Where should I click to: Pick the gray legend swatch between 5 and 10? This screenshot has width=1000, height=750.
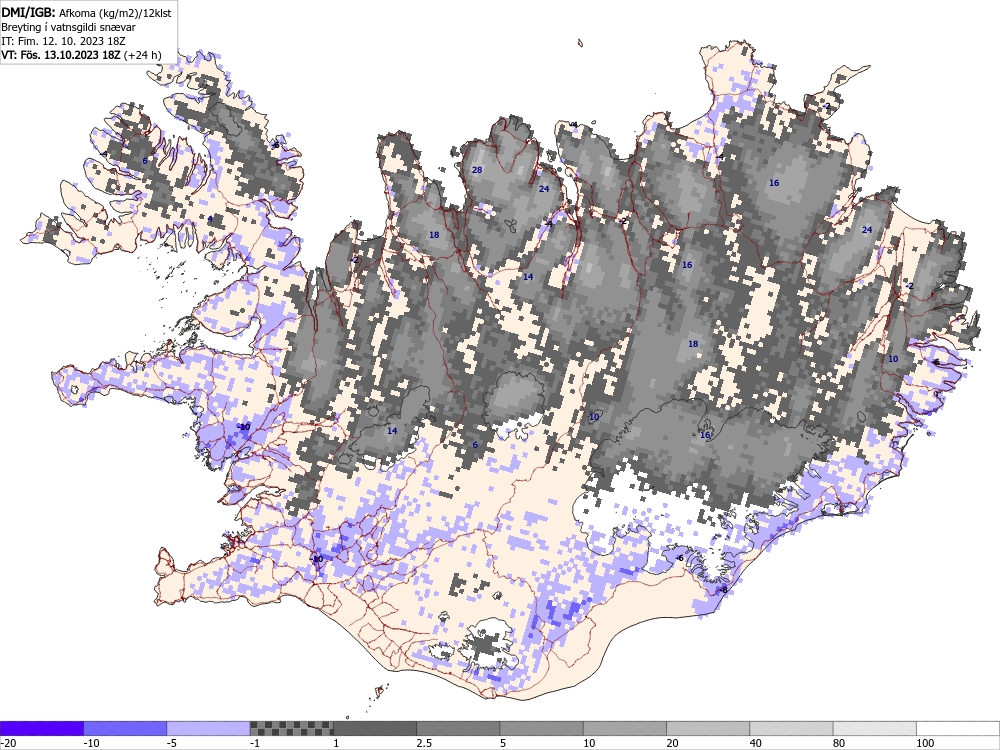[541, 728]
